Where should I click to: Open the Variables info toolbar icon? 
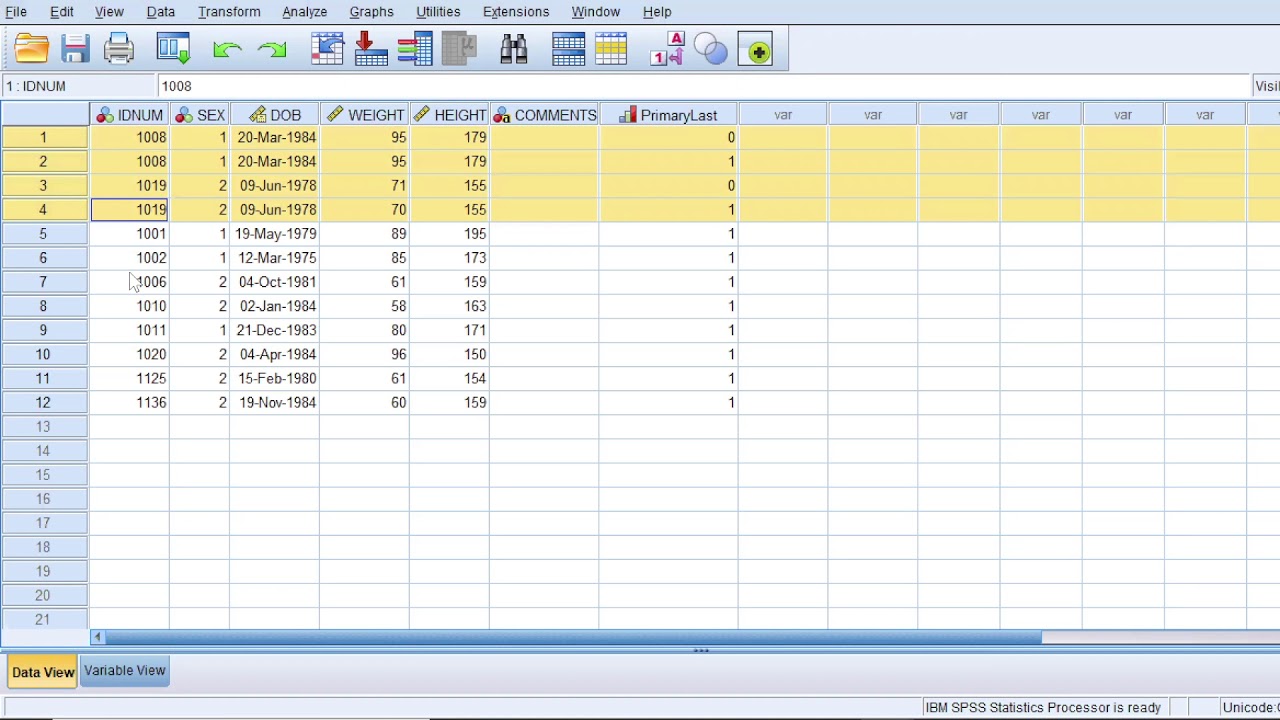click(x=414, y=49)
